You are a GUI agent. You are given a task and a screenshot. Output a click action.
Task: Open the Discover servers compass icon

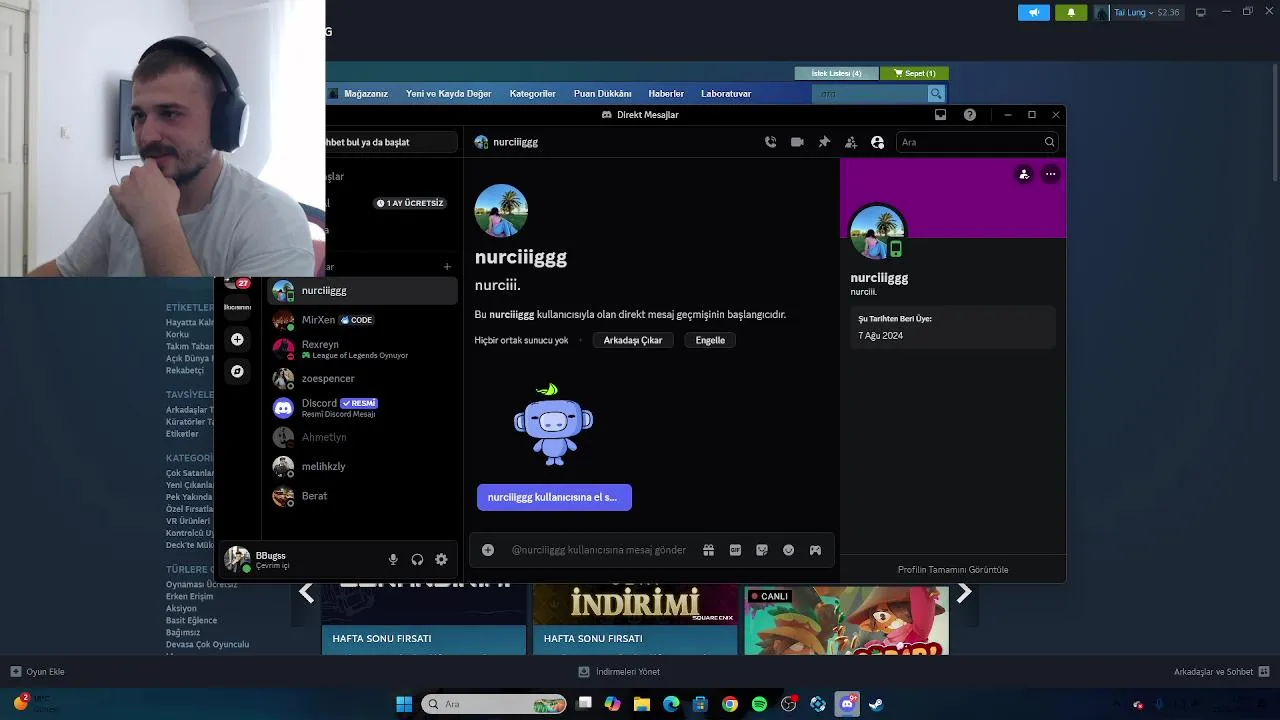coord(237,371)
